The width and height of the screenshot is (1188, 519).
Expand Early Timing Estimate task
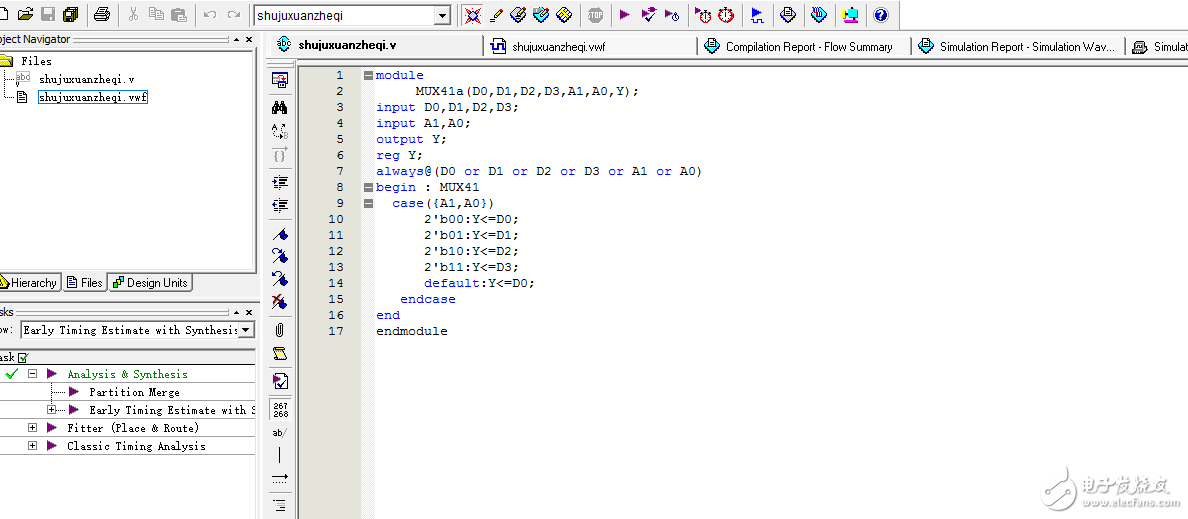(x=52, y=410)
